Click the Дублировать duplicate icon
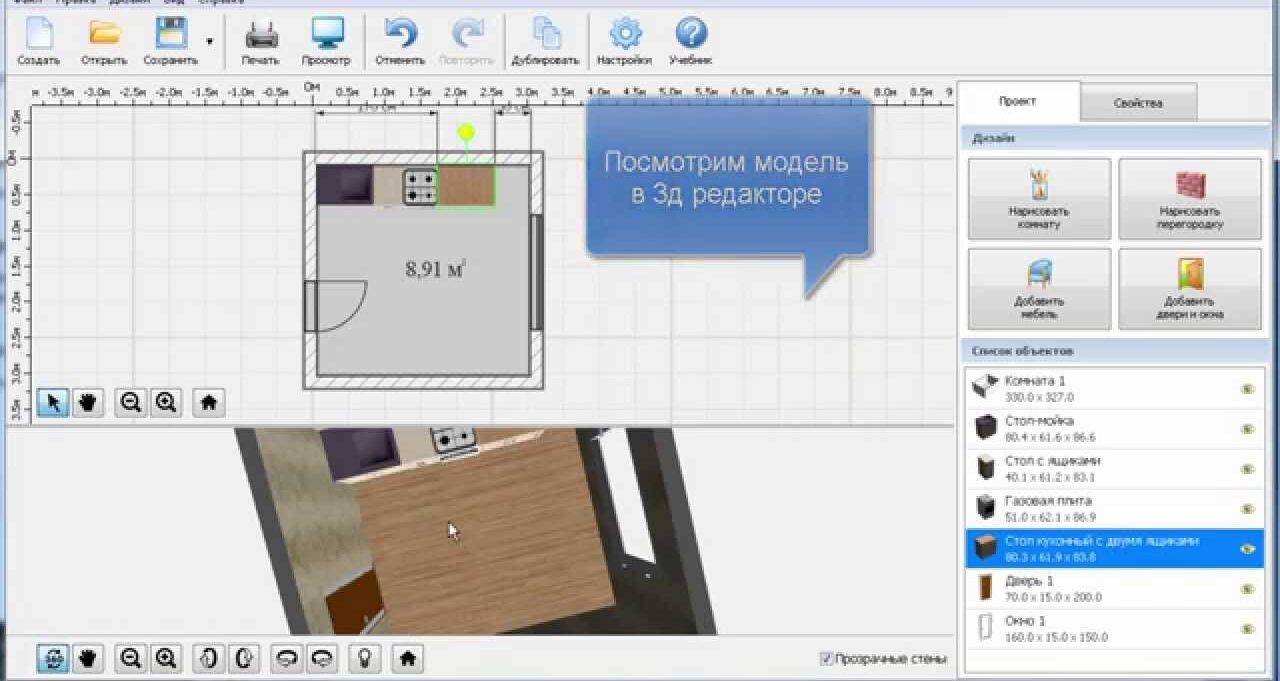The height and width of the screenshot is (681, 1280). coord(546,35)
